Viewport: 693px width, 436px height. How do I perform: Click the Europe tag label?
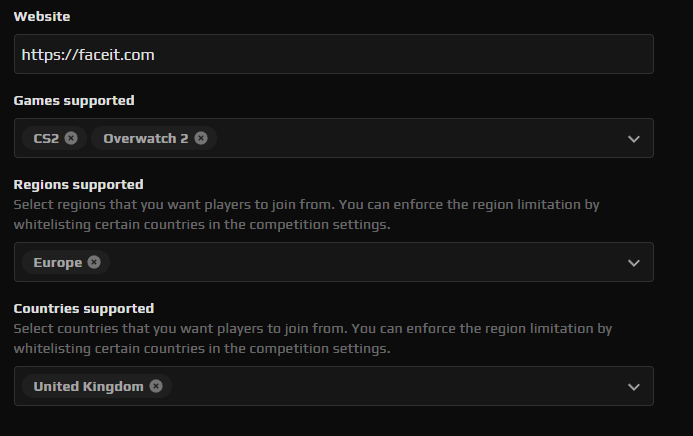point(57,262)
